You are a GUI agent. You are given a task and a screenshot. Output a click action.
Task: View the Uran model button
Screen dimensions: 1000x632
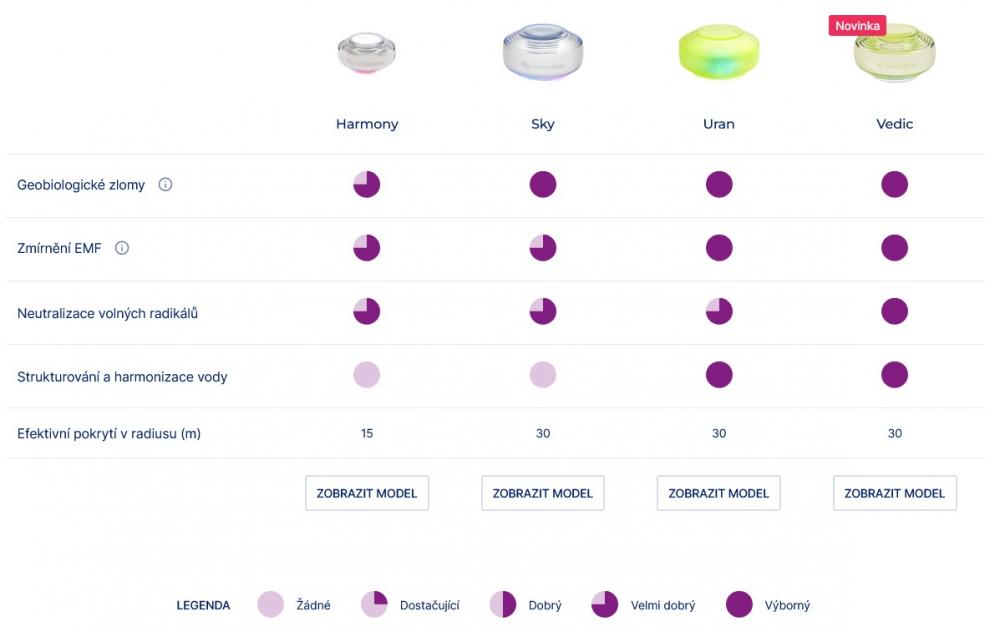coord(719,493)
